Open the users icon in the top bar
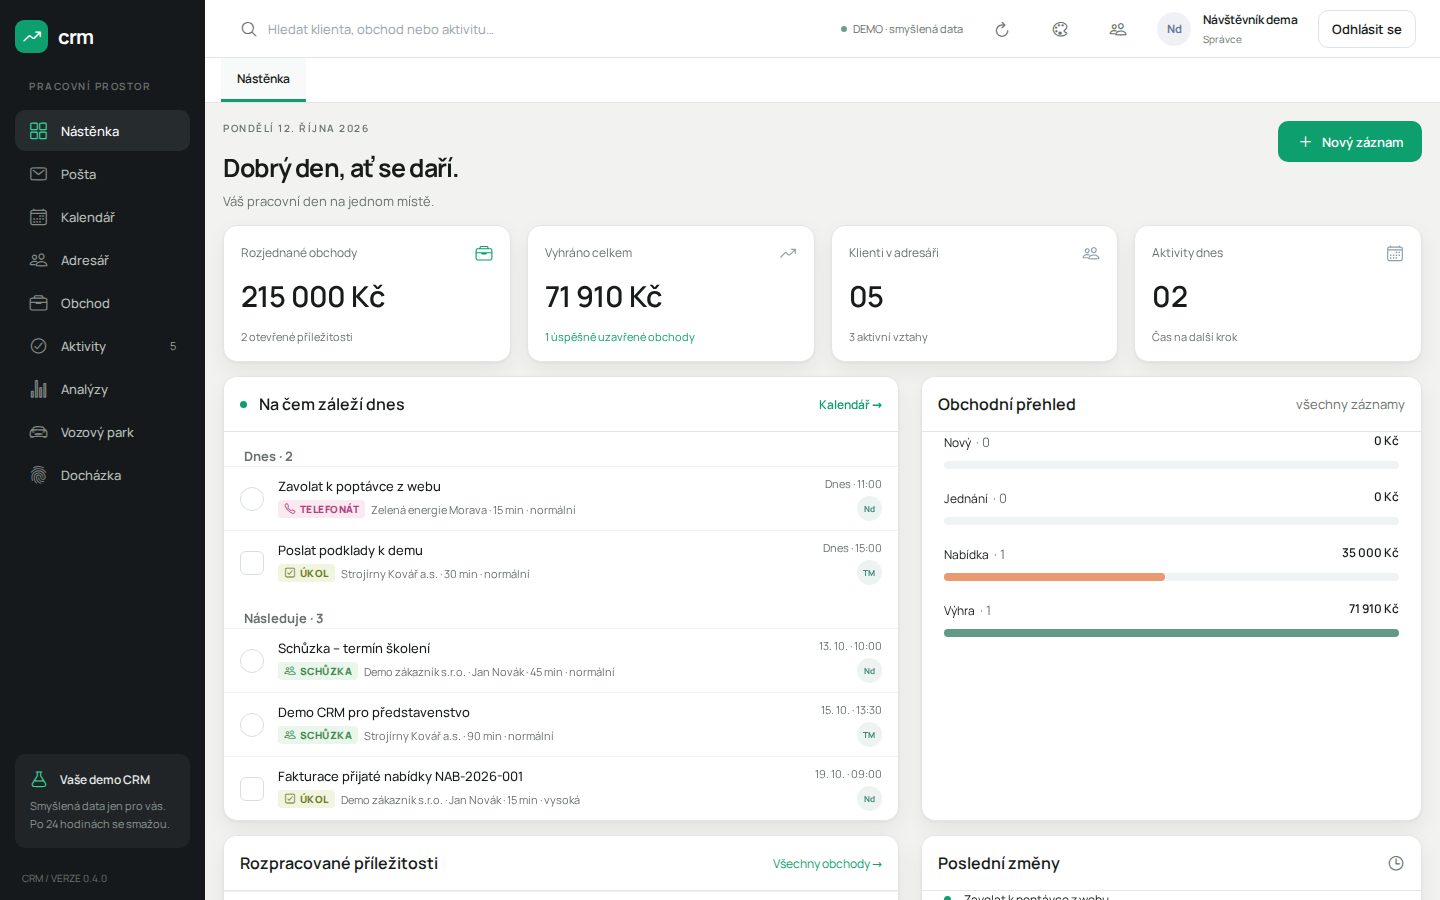Viewport: 1440px width, 900px height. (x=1118, y=29)
